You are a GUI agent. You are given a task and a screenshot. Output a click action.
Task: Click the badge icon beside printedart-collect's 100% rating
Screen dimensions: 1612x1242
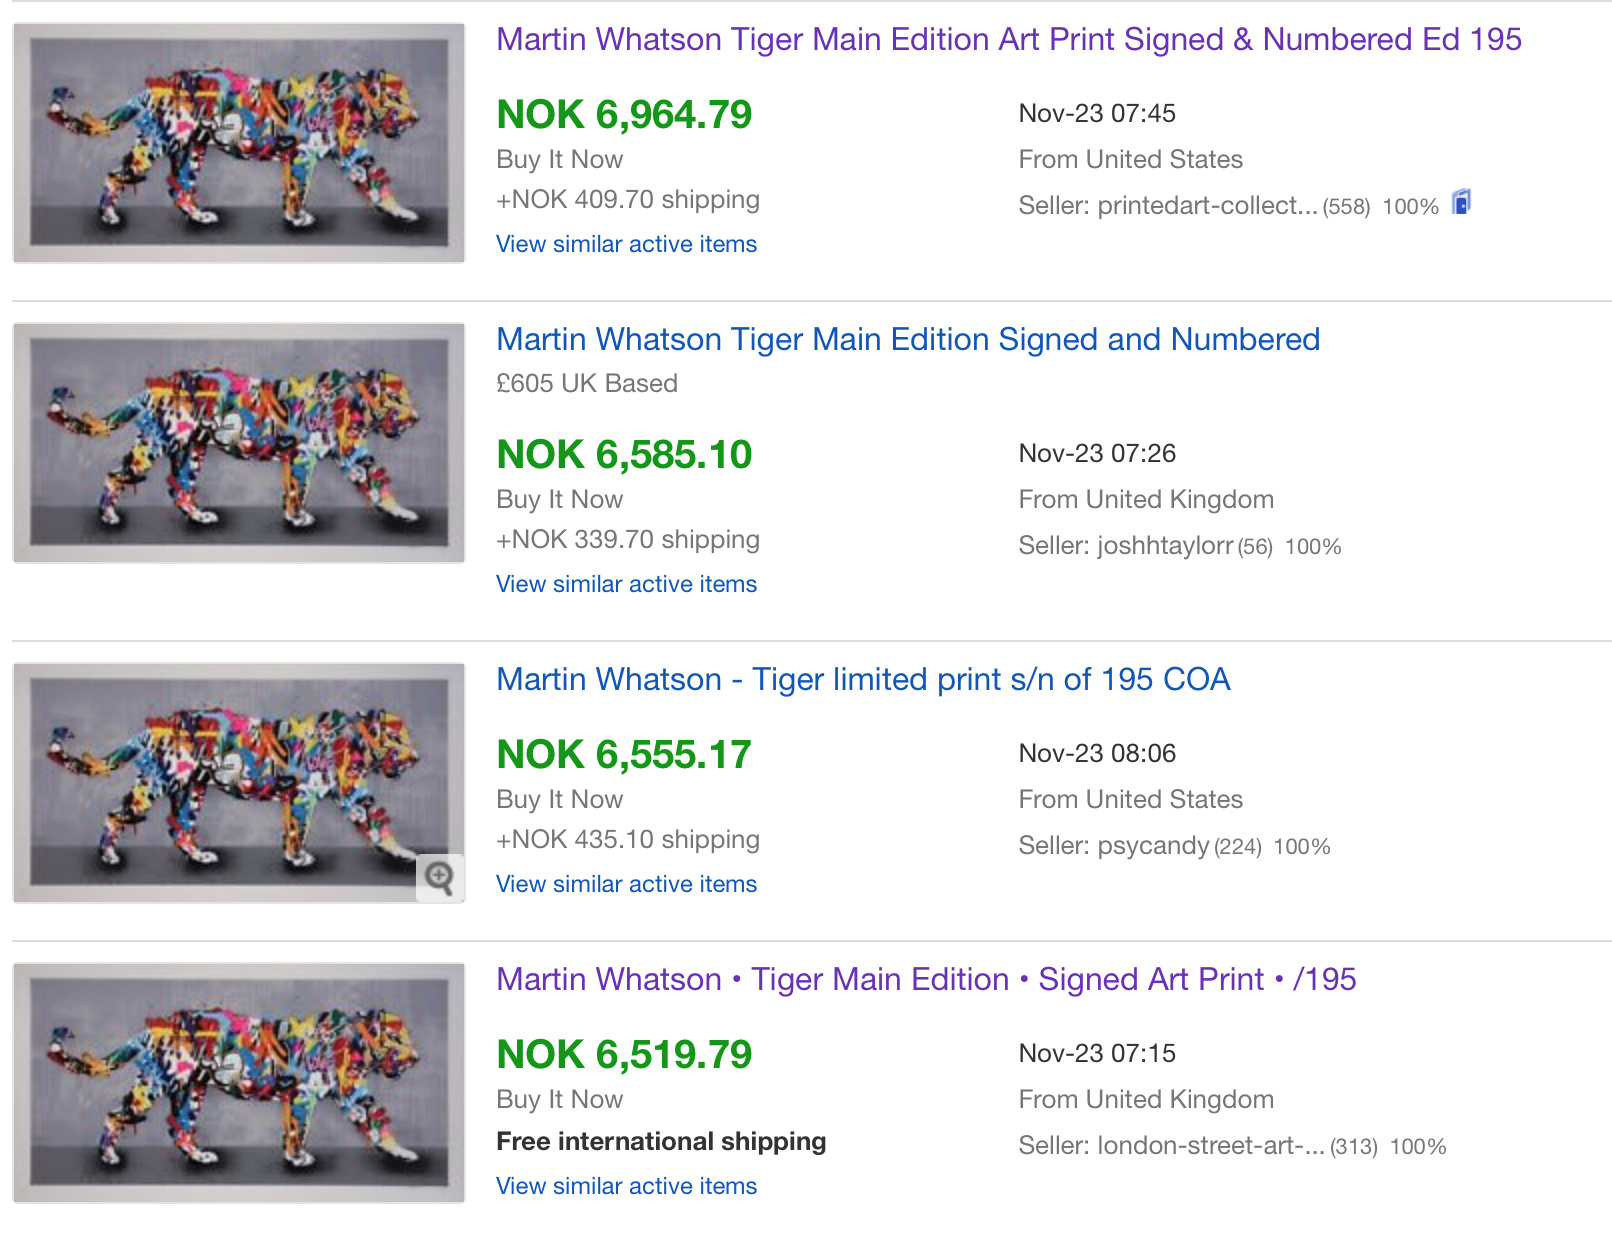point(1461,203)
